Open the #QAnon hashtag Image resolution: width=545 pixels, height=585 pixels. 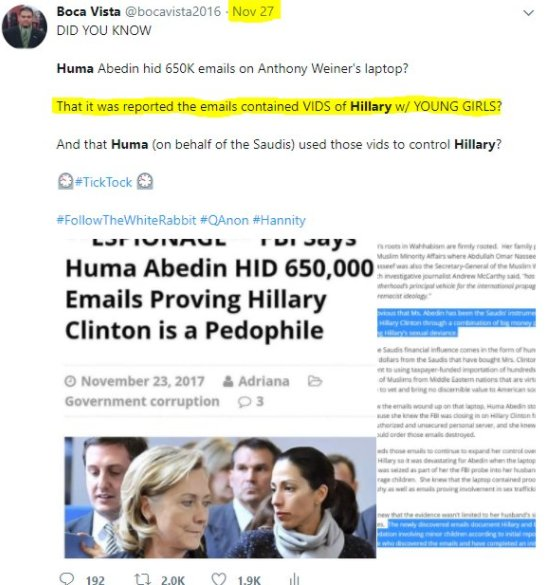[224, 220]
